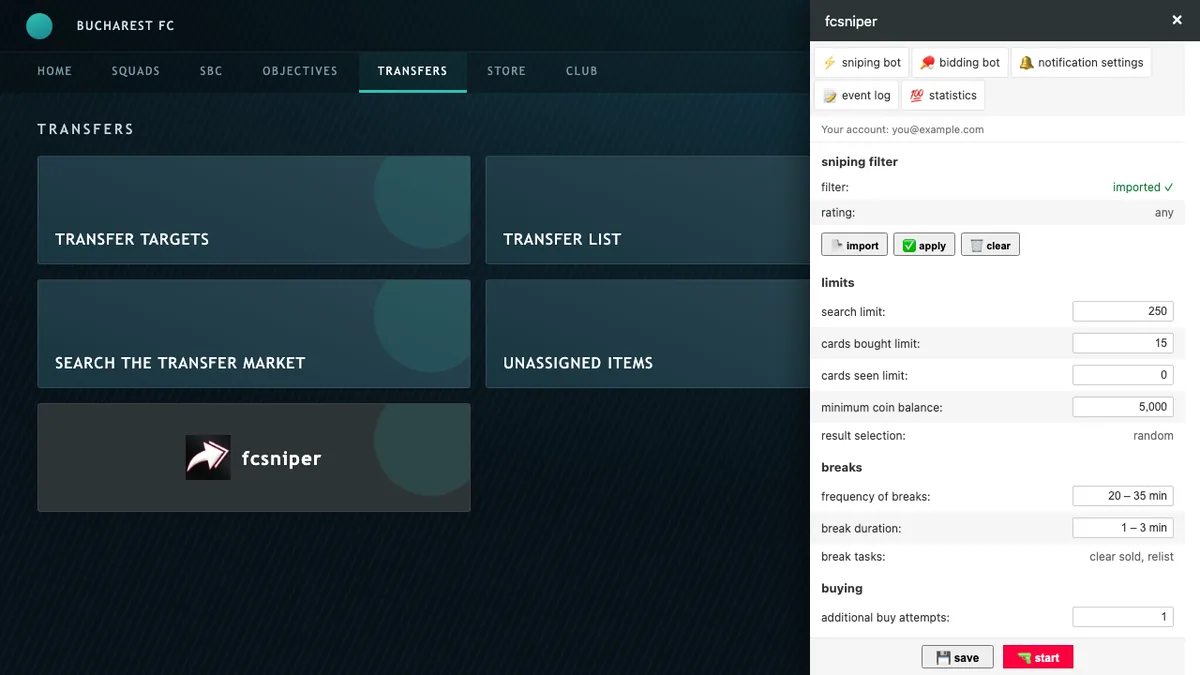This screenshot has width=1200, height=675.
Task: Open the Transfer Targets tile
Action: pyautogui.click(x=254, y=210)
